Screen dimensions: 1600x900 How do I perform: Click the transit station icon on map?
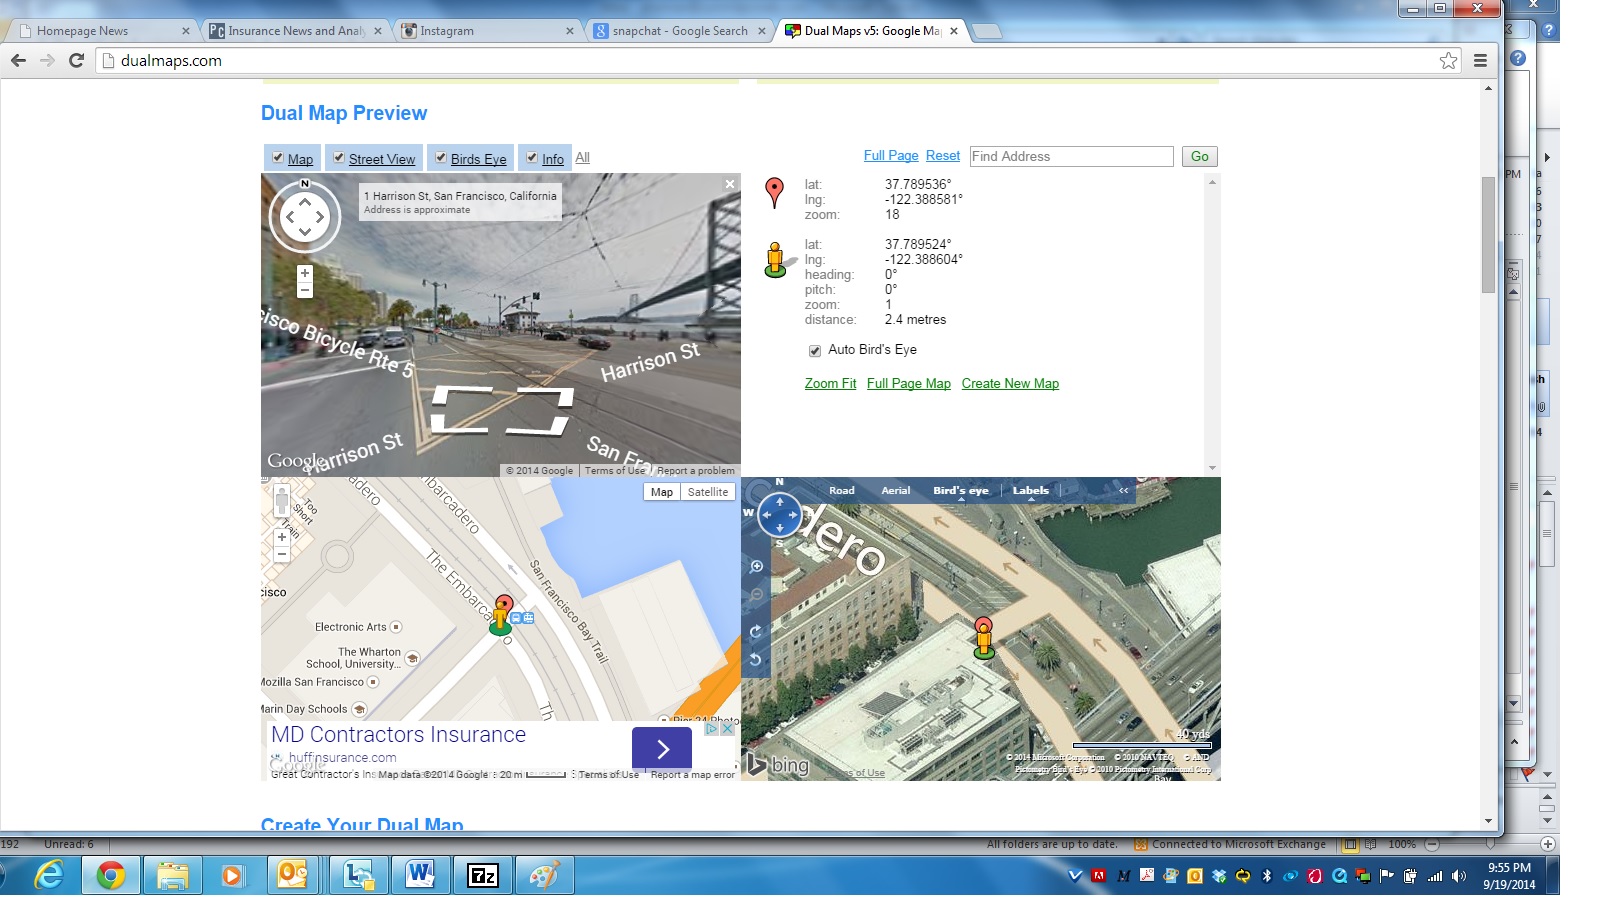click(522, 618)
